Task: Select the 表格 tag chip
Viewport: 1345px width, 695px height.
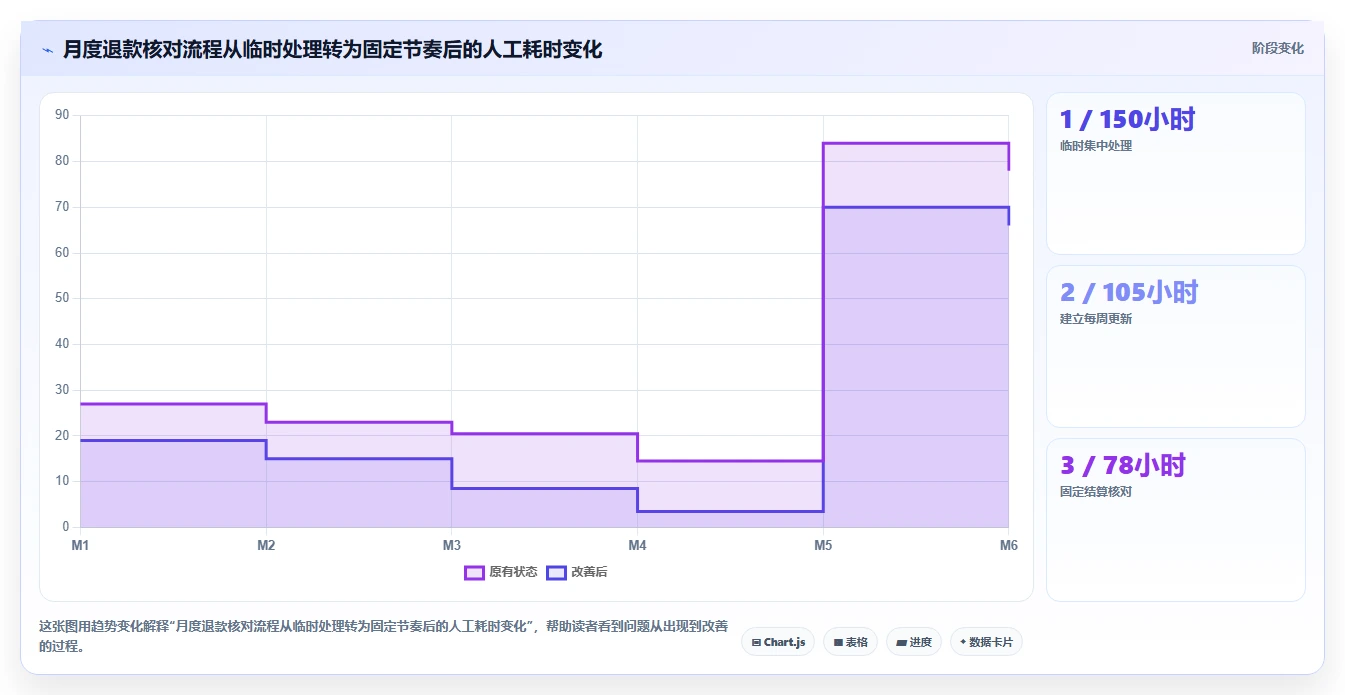Action: (x=851, y=642)
